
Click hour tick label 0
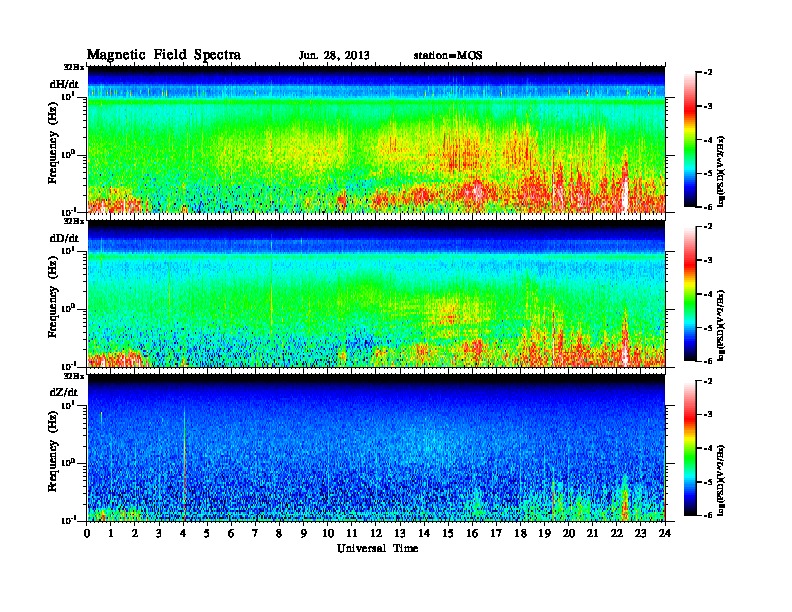pyautogui.click(x=87, y=534)
